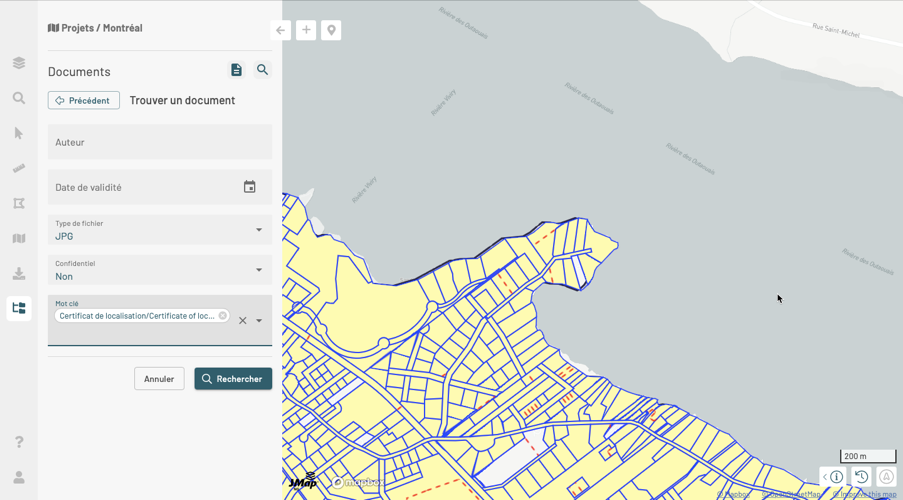
Task: Click the add plus button above map
Action: pyautogui.click(x=306, y=30)
